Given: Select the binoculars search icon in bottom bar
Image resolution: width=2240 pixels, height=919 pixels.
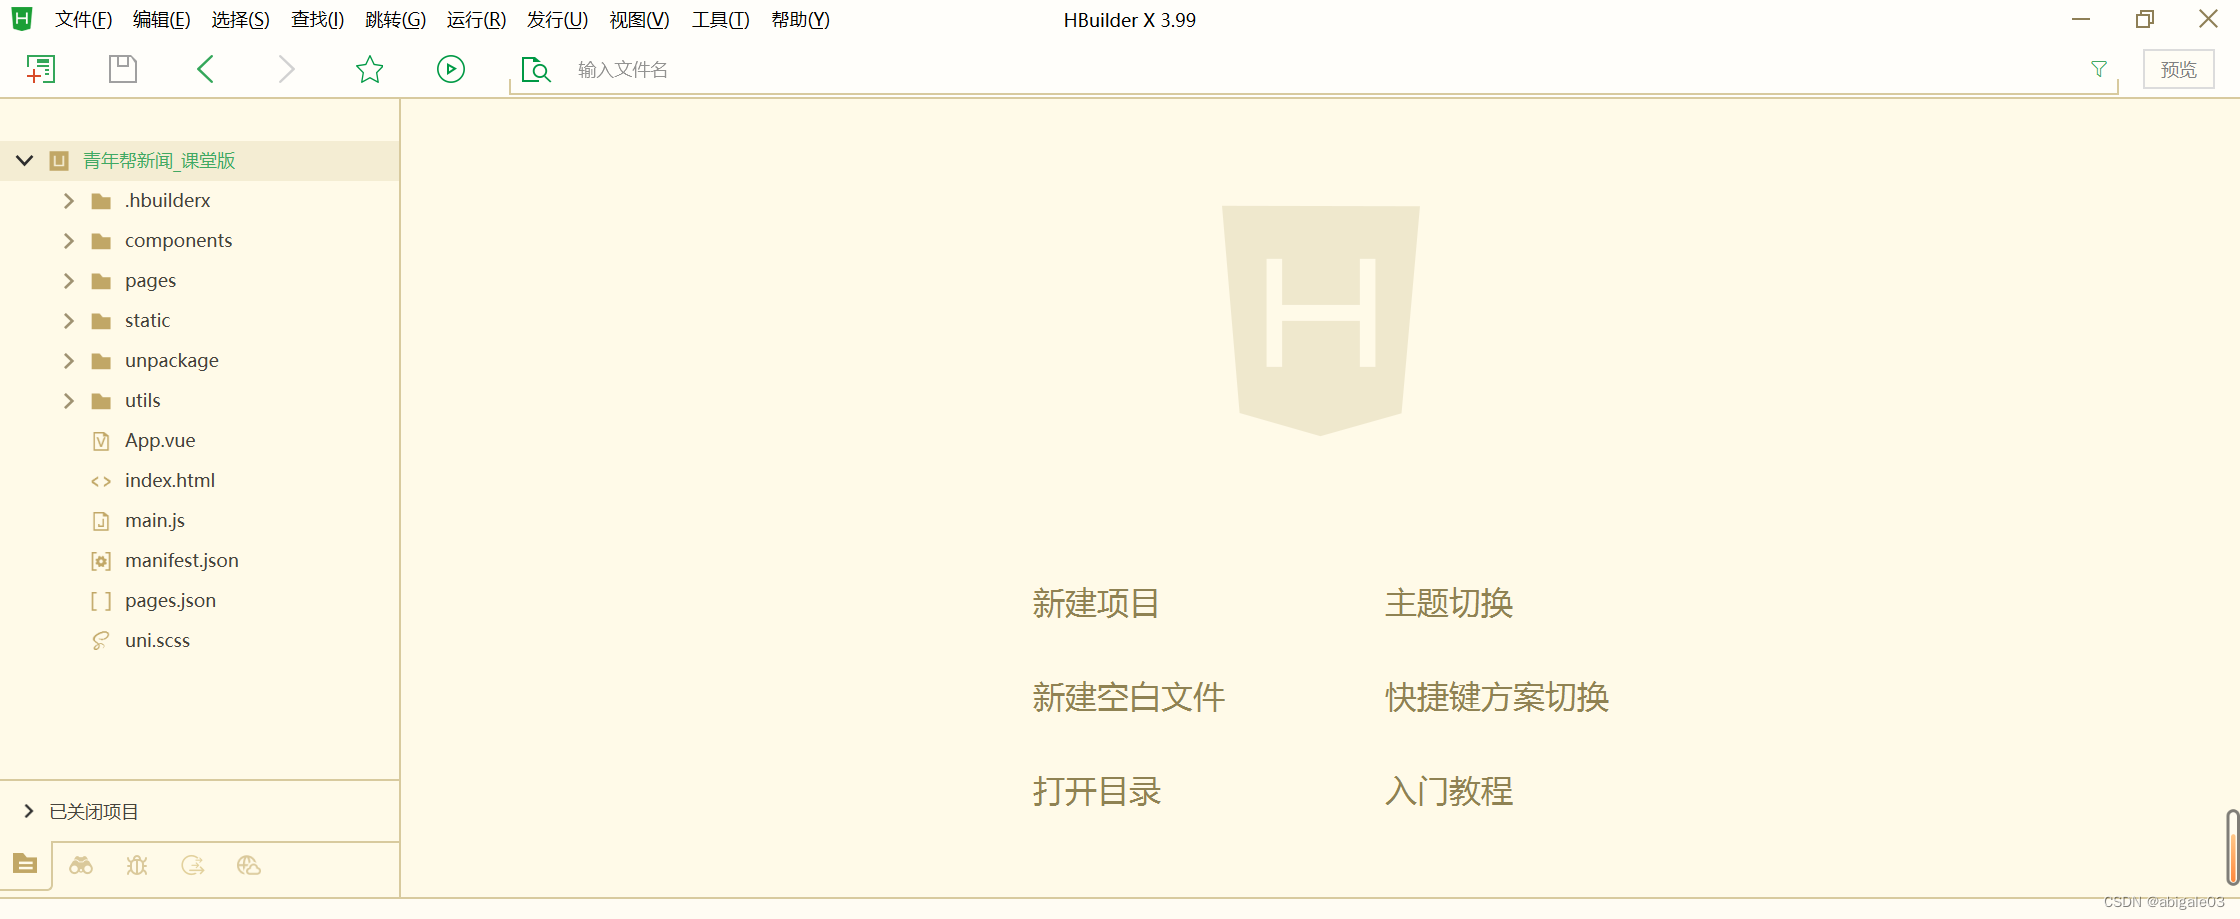Looking at the screenshot, I should (x=81, y=865).
